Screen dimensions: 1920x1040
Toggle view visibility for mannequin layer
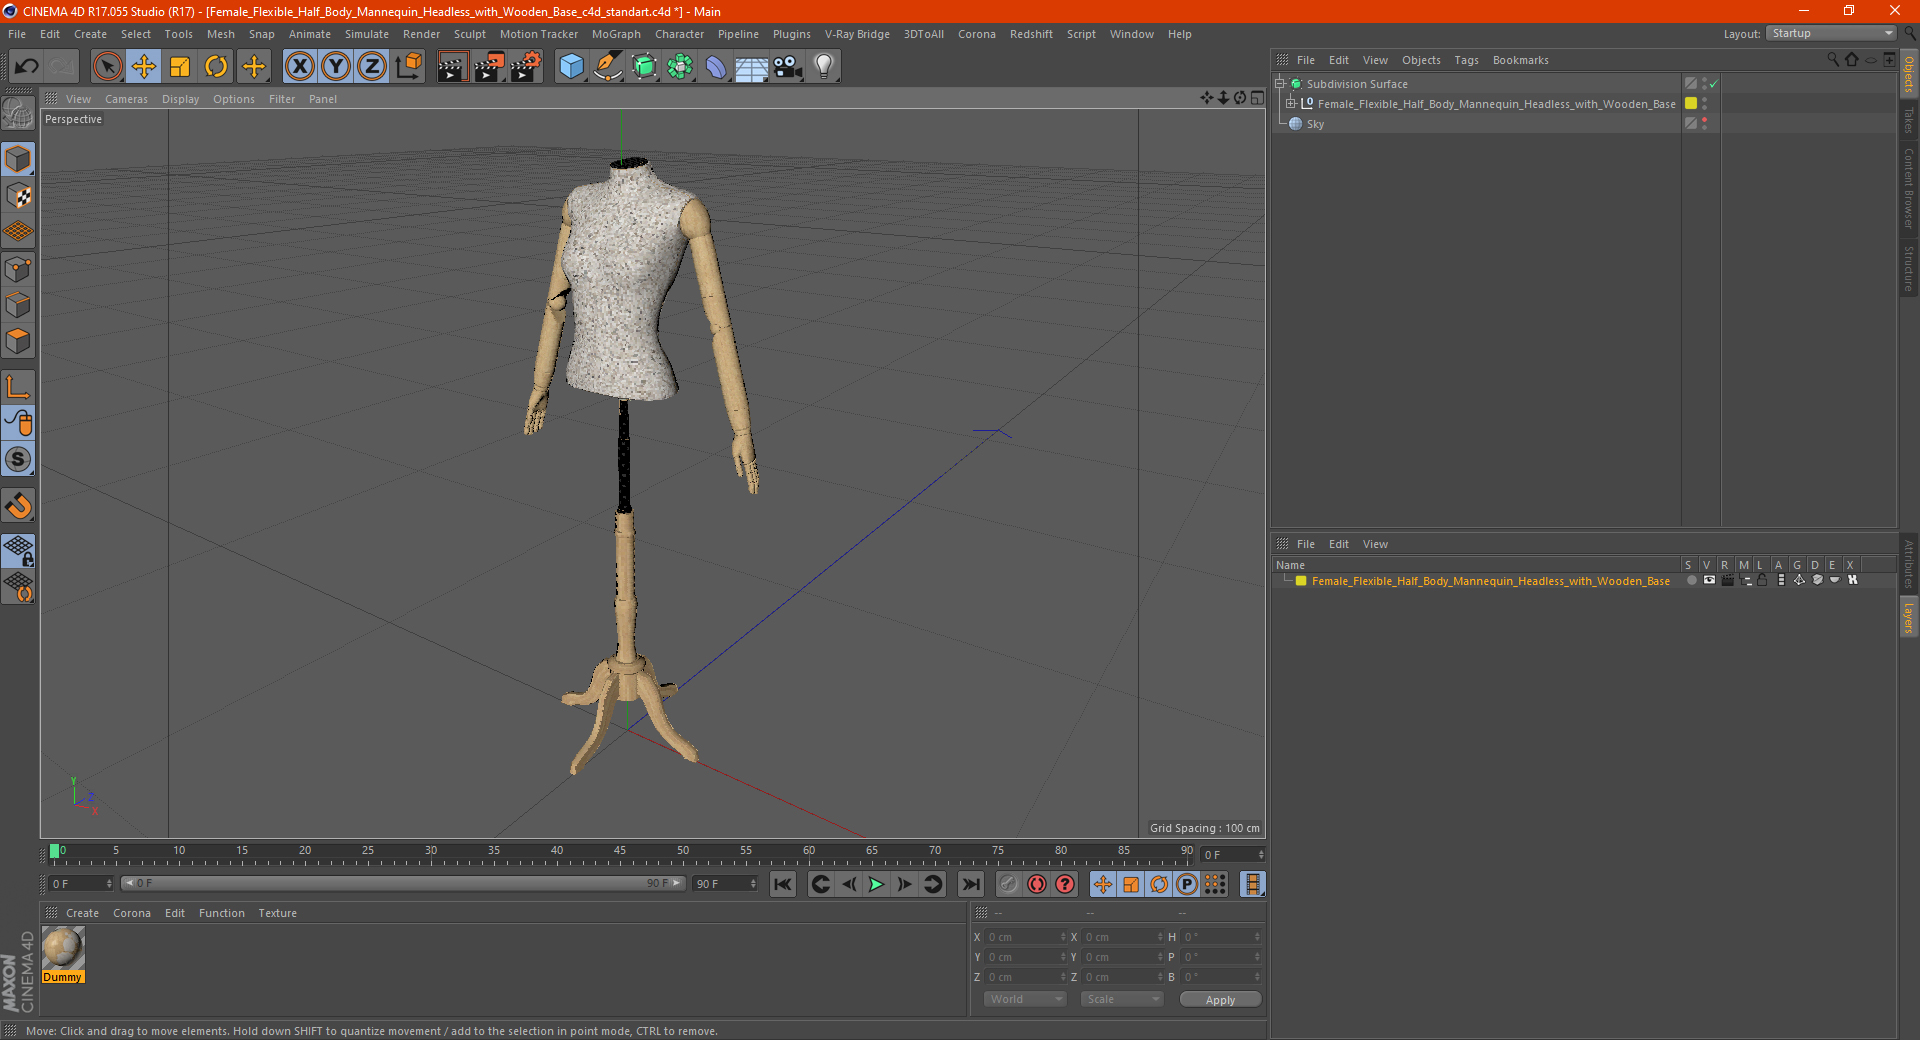pyautogui.click(x=1709, y=580)
